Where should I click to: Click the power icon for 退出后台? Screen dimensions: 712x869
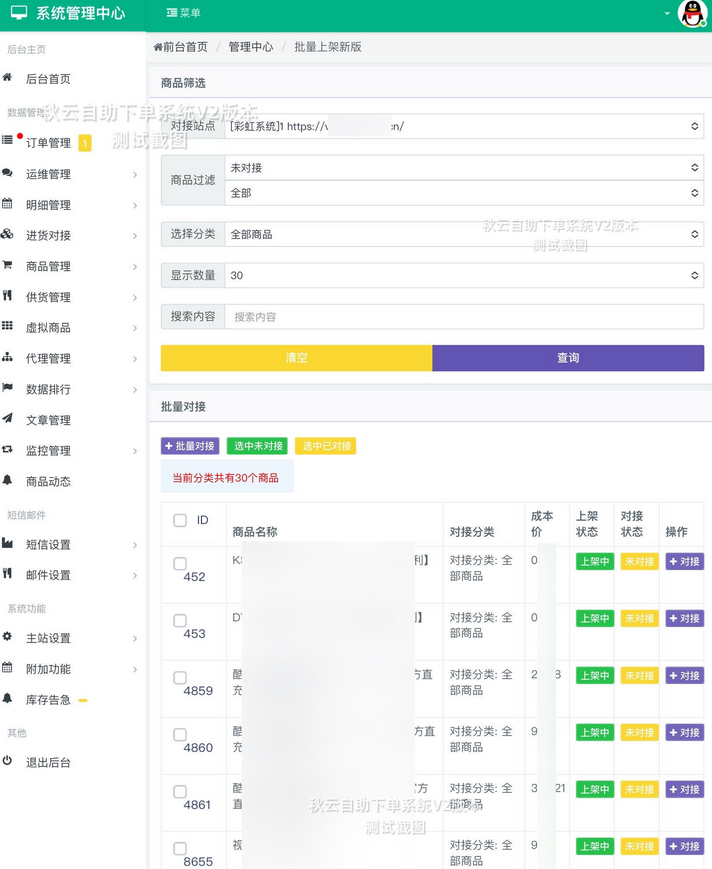[7, 760]
